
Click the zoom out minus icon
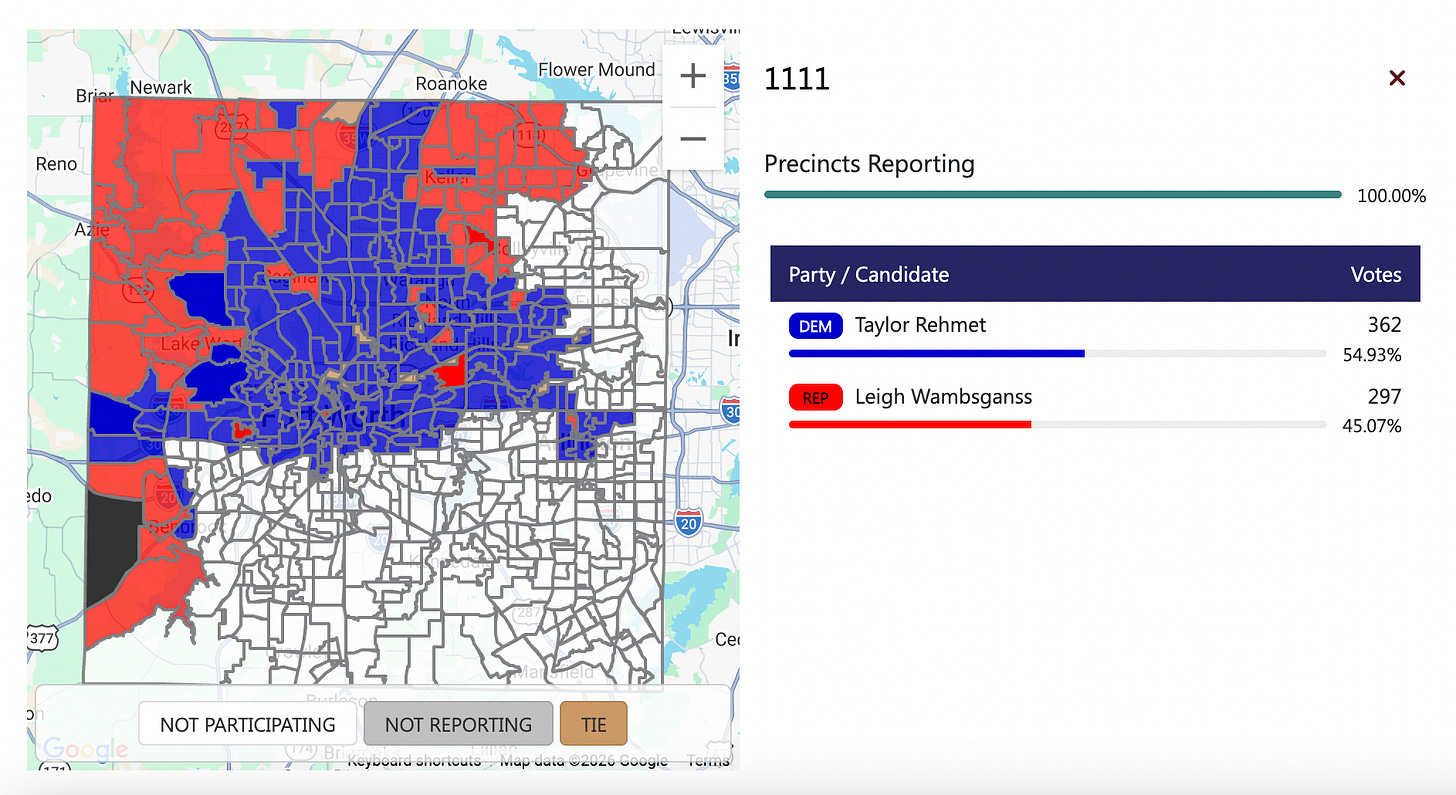[692, 139]
